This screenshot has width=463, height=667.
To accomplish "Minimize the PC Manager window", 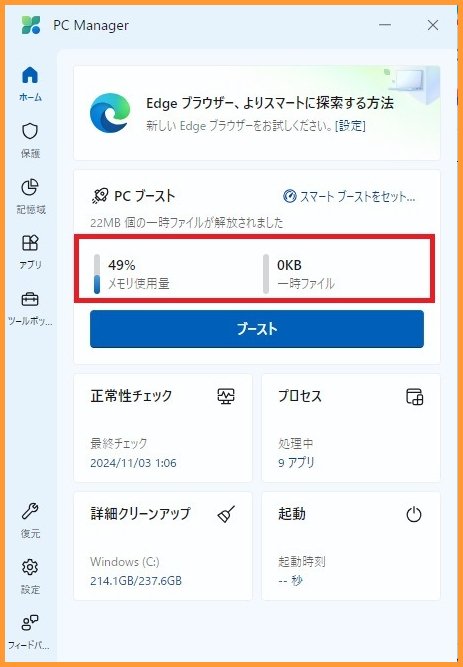I will 385,25.
